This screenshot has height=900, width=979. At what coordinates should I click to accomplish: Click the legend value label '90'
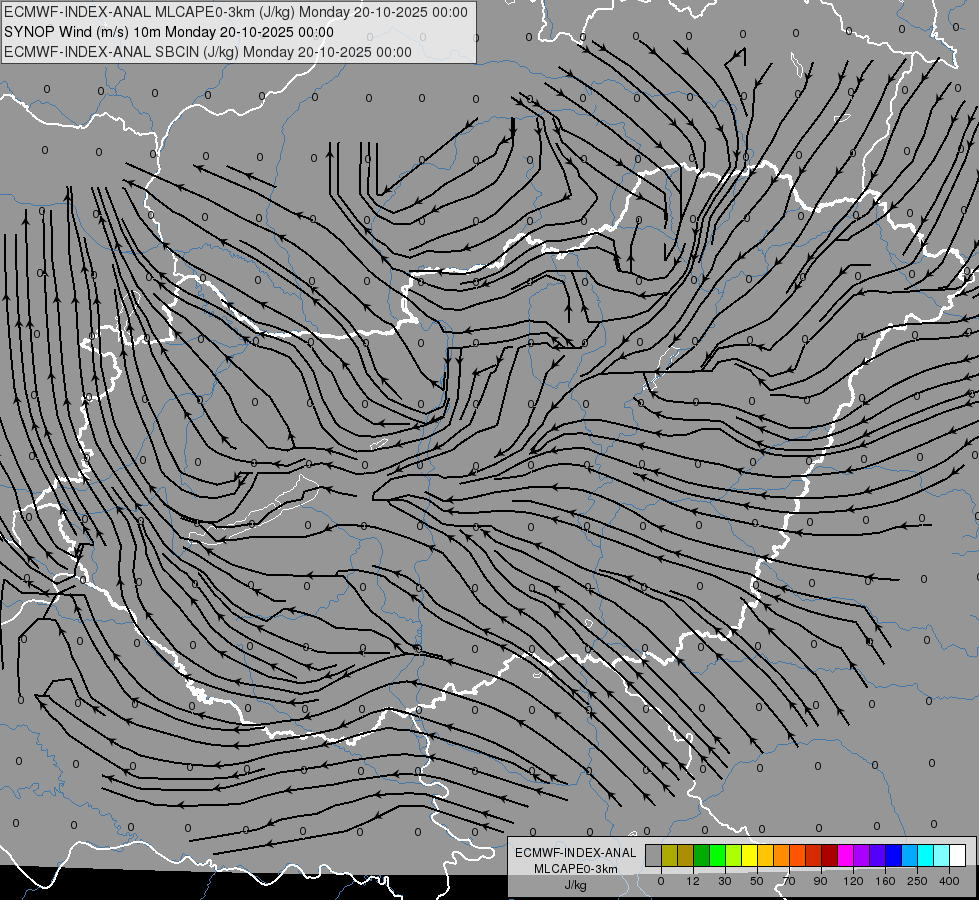(820, 881)
